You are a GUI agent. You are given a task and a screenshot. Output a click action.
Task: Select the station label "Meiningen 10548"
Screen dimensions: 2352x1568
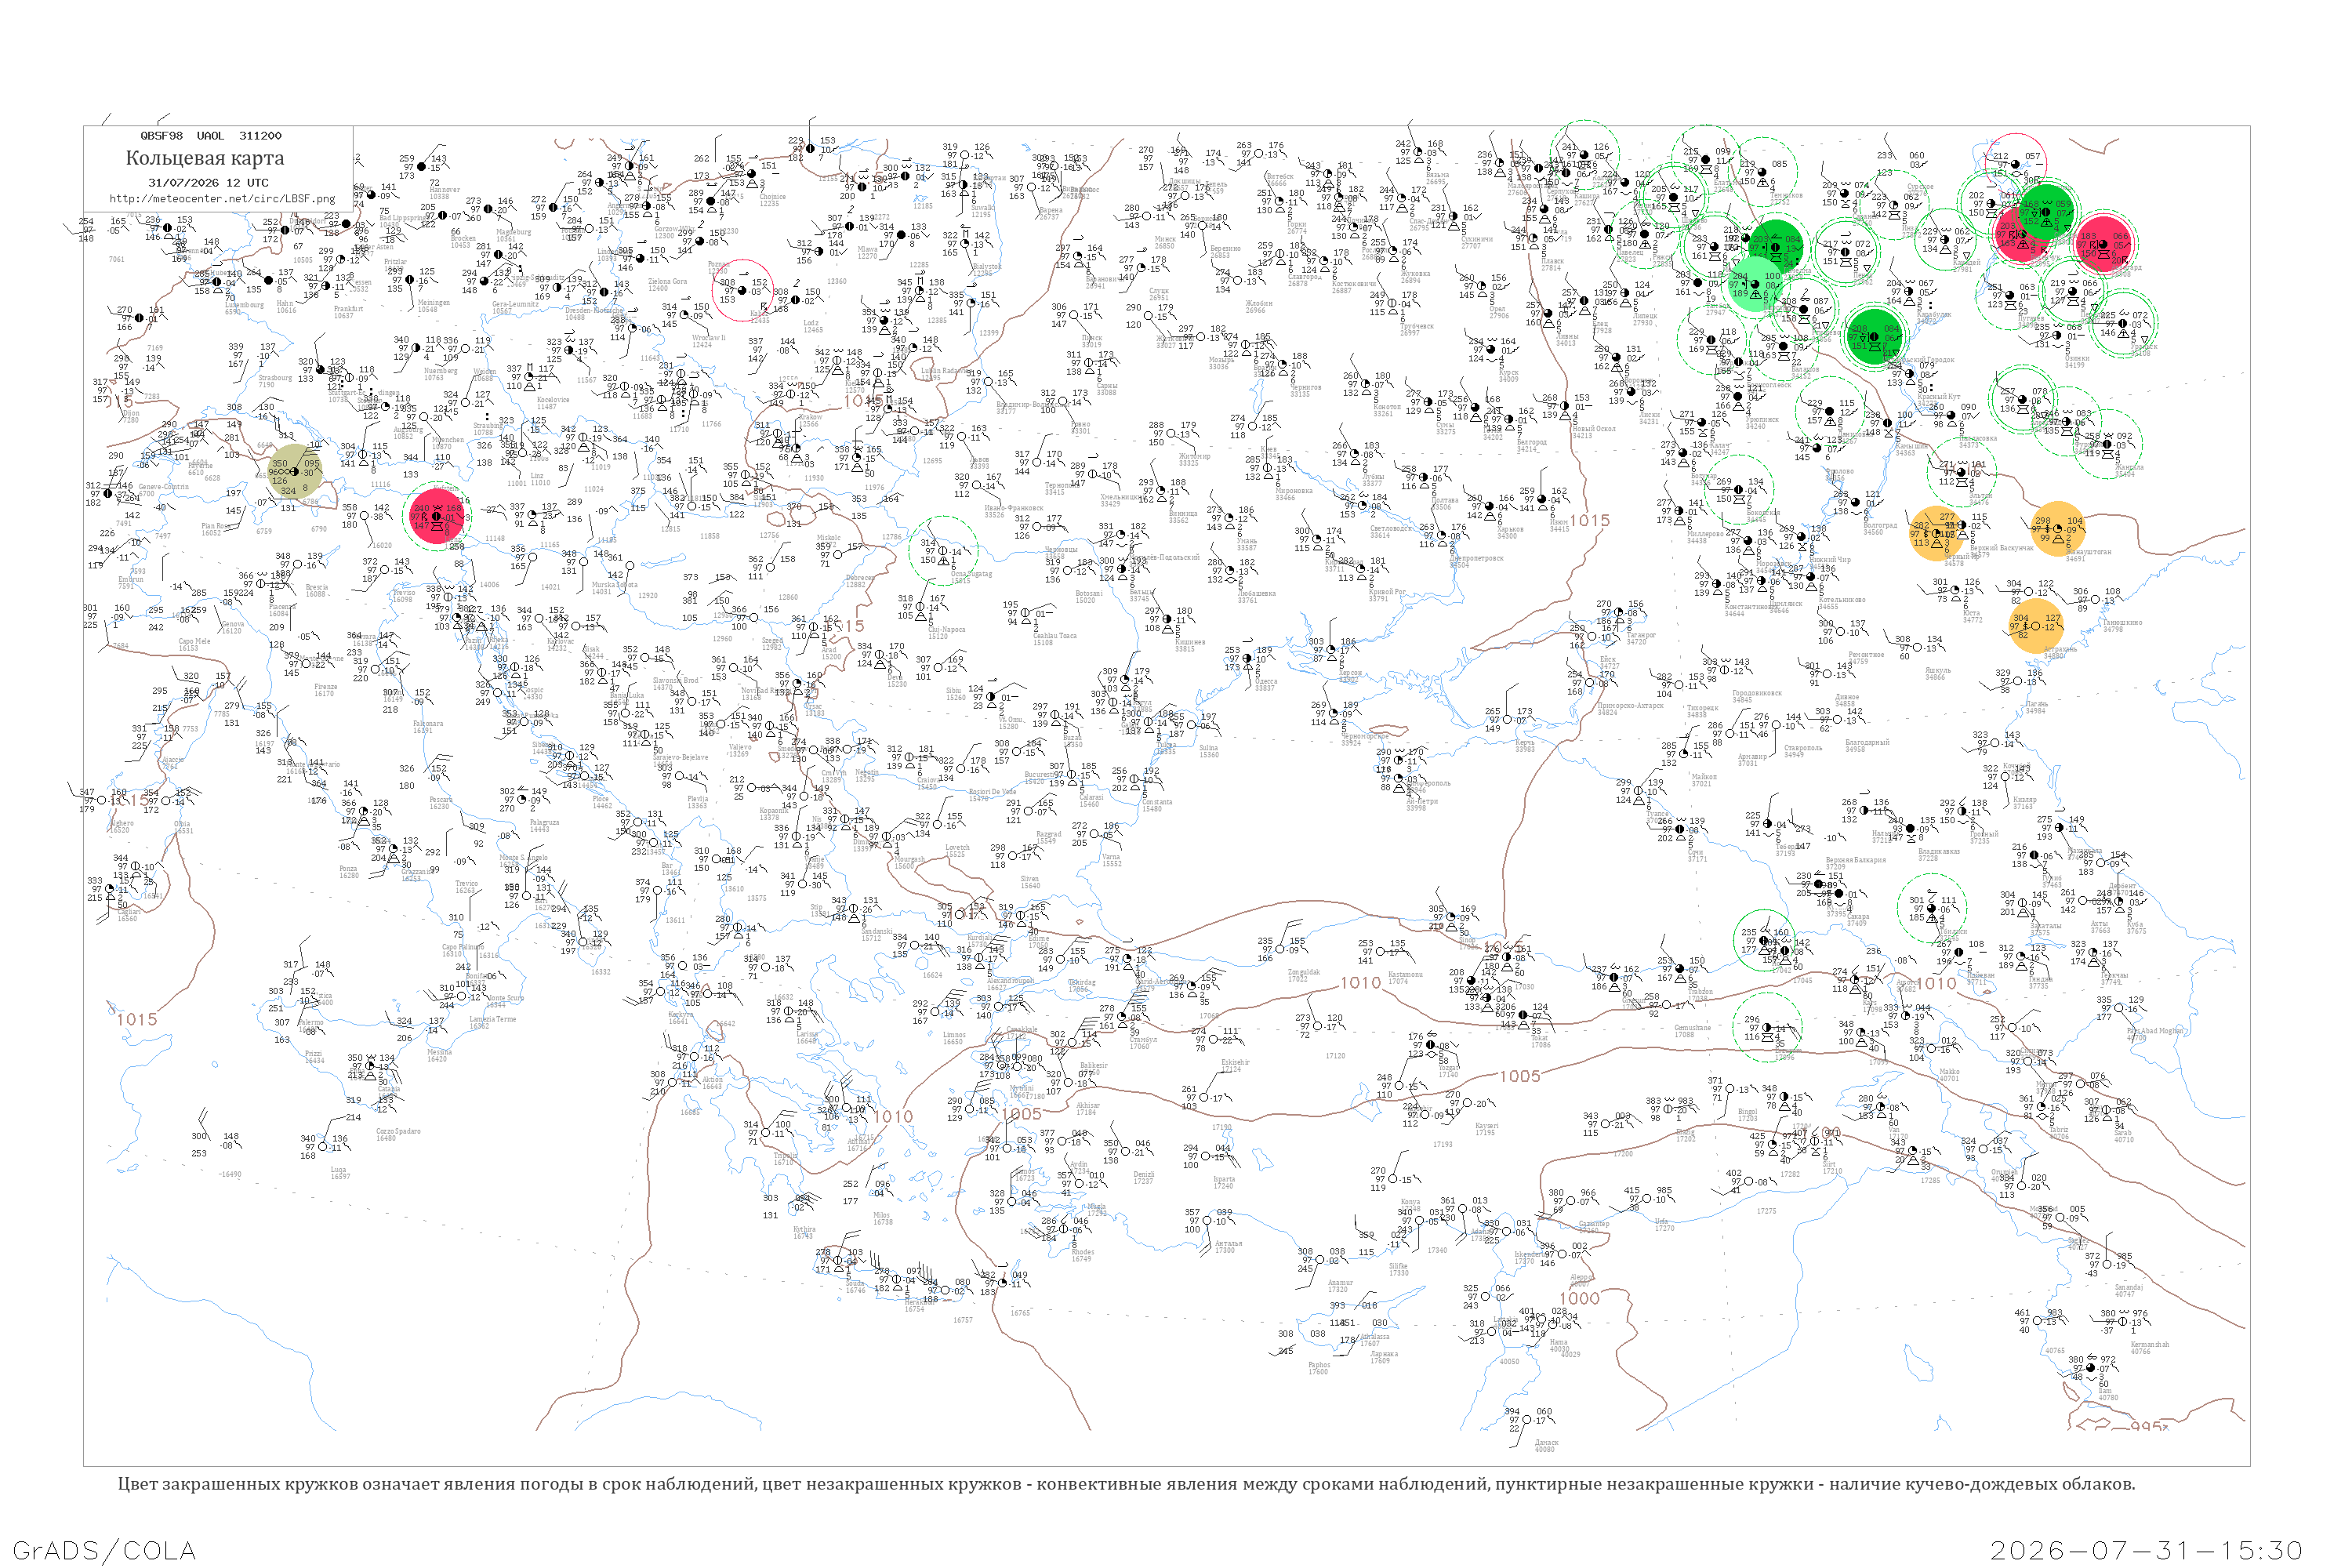[434, 306]
